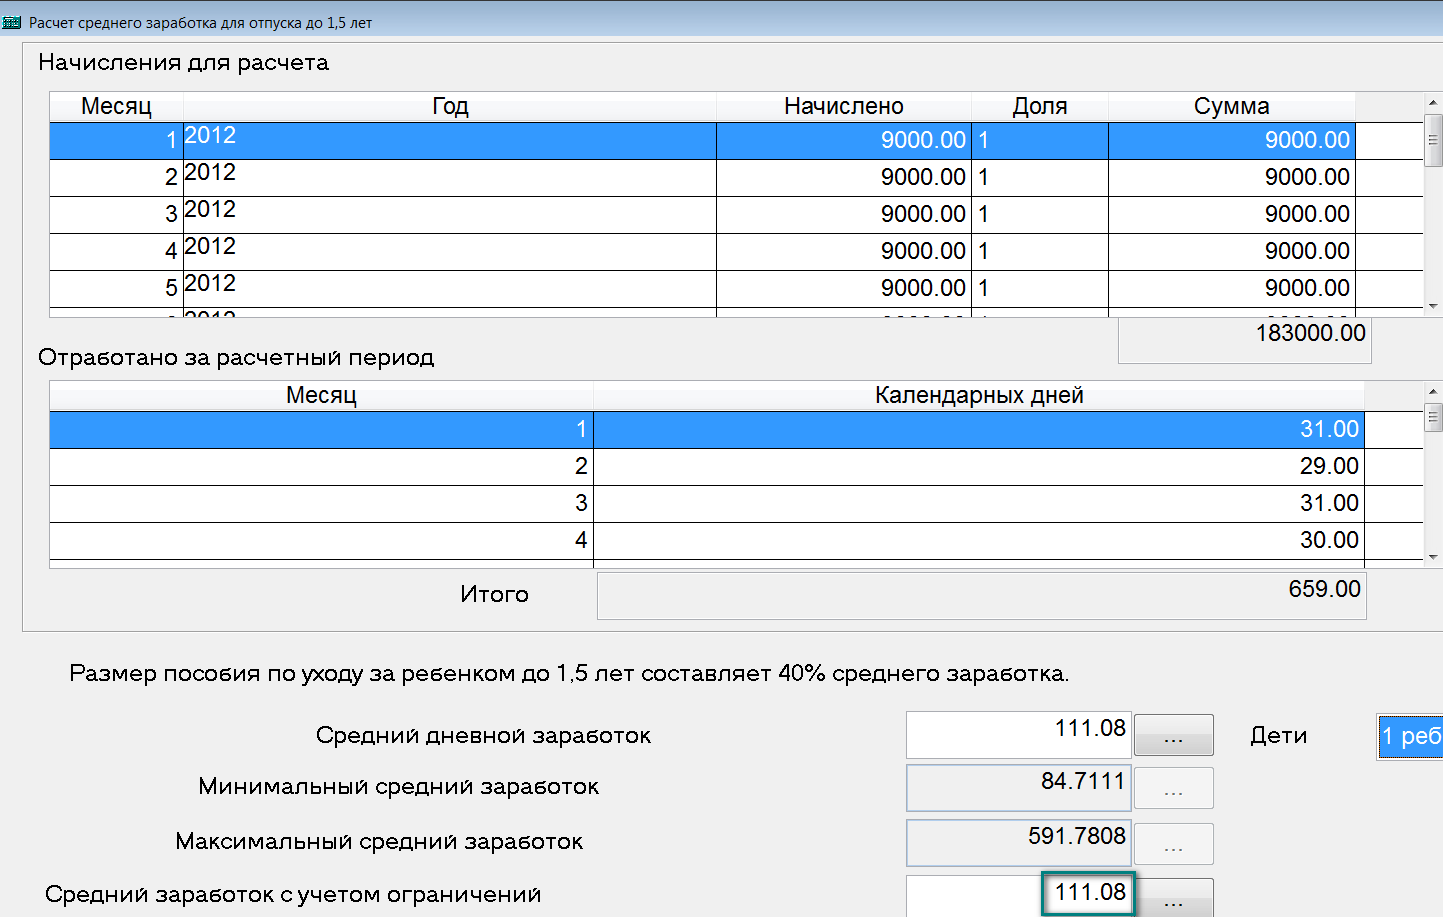Open the Дети dropdown showing '1 реб'
This screenshot has height=917, width=1443.
(1410, 736)
